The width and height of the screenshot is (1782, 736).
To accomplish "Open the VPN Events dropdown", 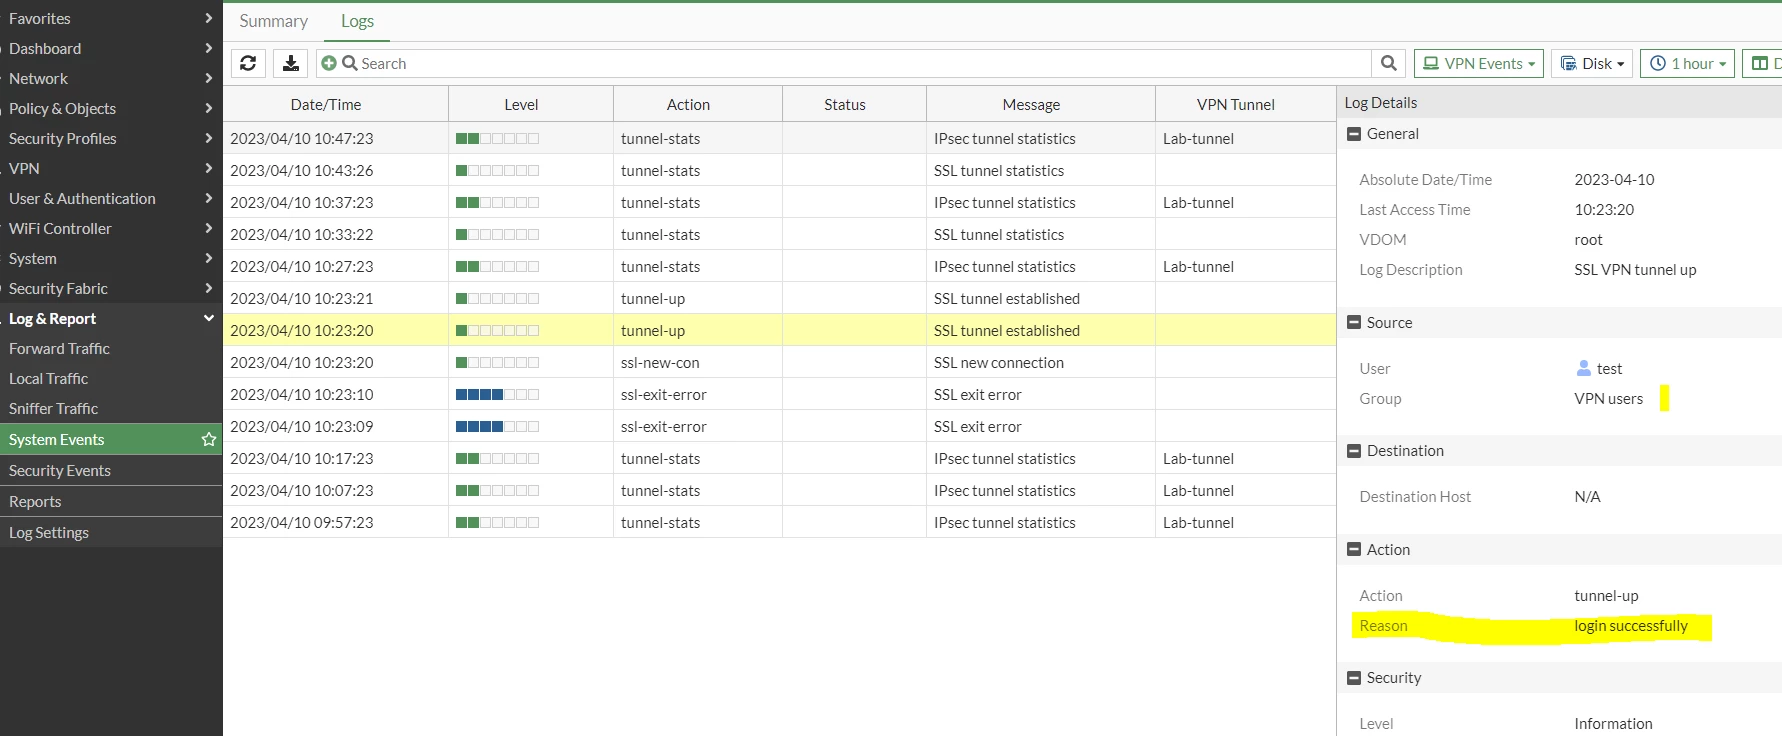I will [1479, 63].
